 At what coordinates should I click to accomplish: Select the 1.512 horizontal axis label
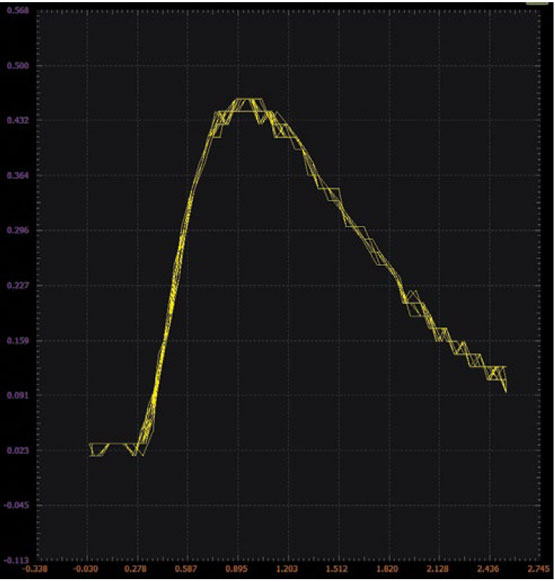pos(337,569)
